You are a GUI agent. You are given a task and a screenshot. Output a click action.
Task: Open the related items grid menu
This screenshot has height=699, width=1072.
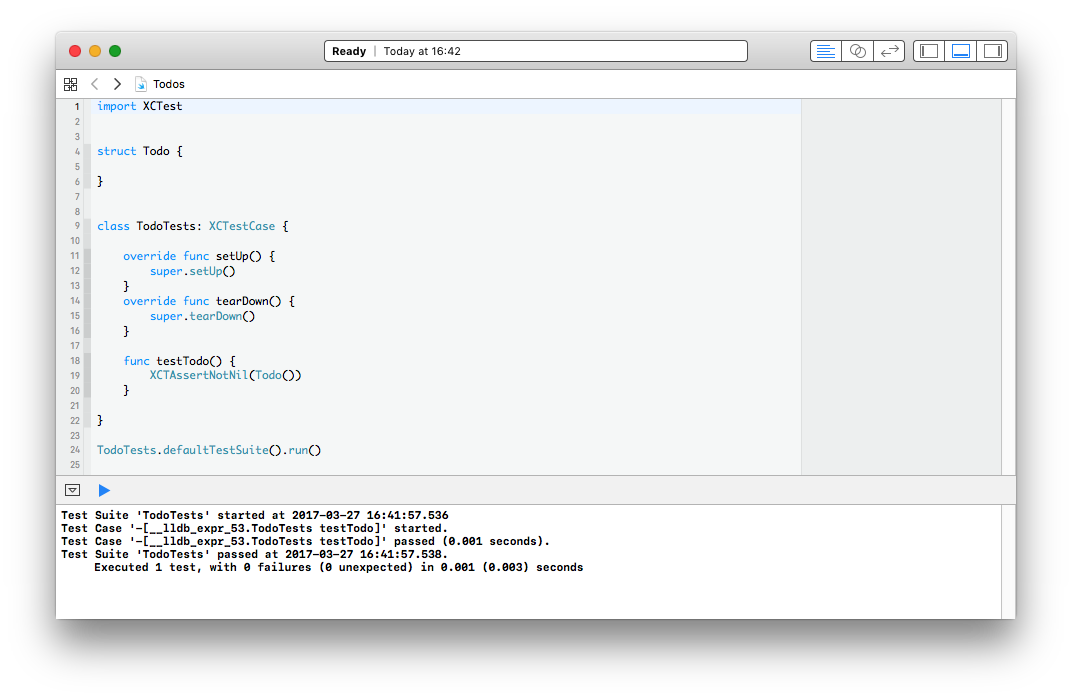pos(70,84)
